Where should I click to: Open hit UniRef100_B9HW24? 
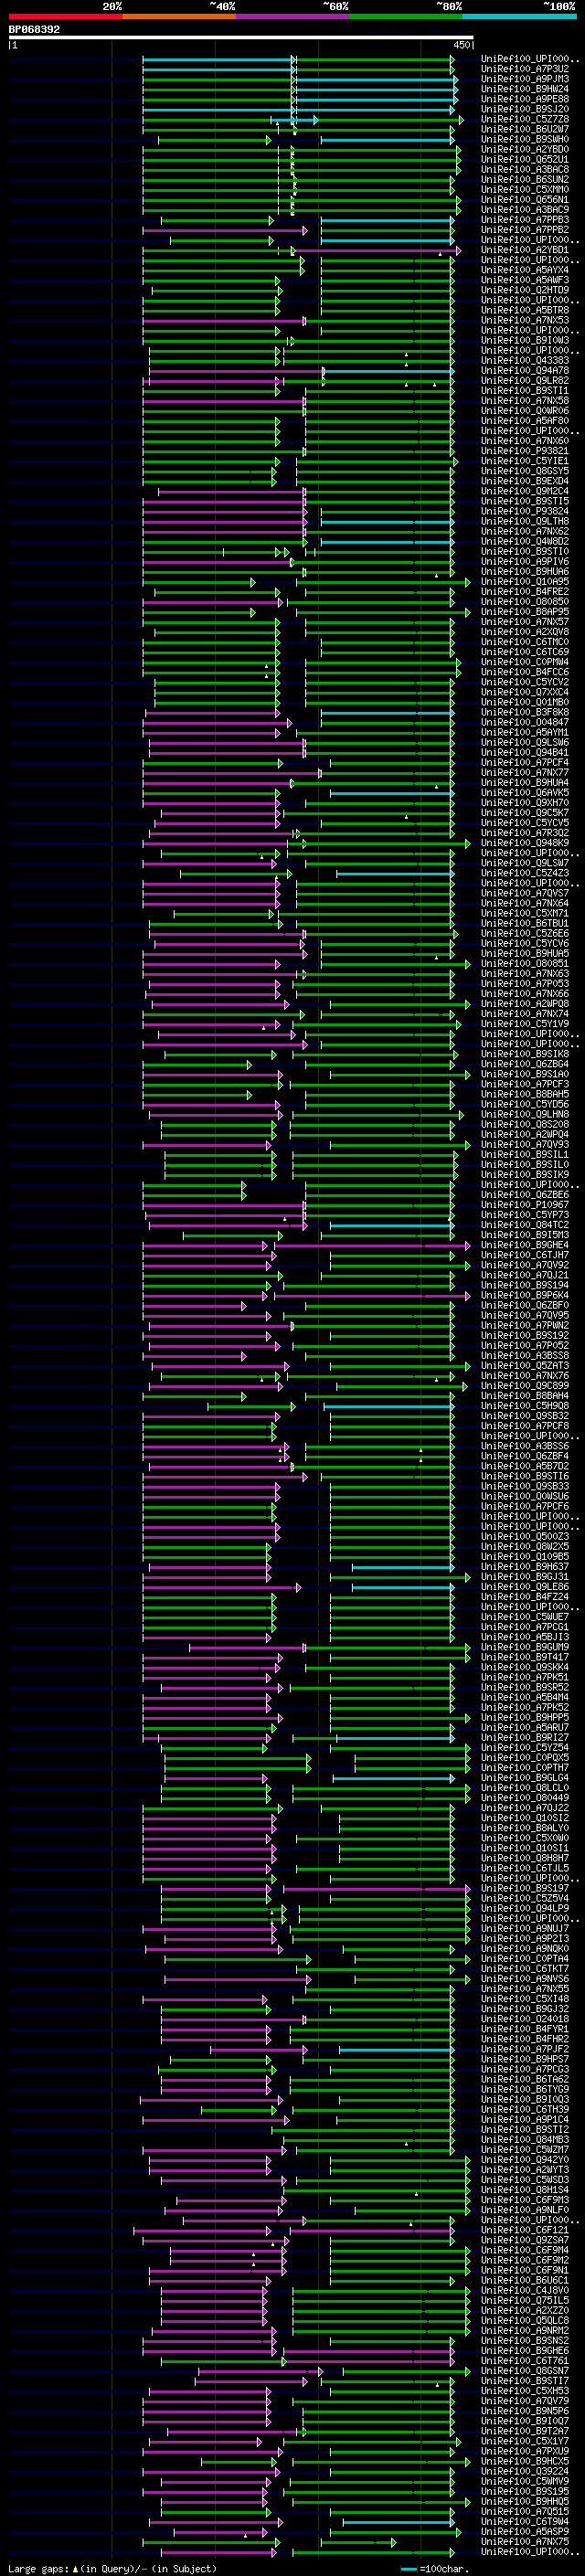(x=525, y=89)
